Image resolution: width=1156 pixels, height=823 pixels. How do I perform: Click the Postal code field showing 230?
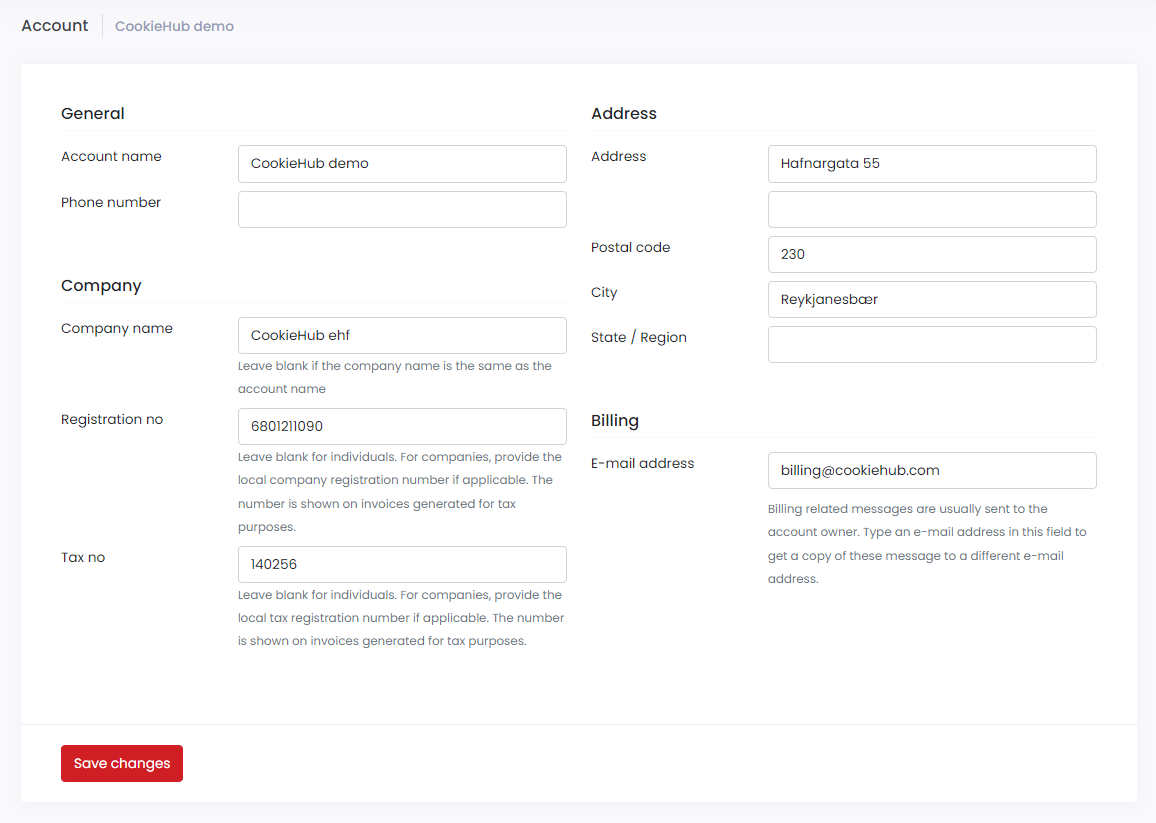[x=932, y=254]
